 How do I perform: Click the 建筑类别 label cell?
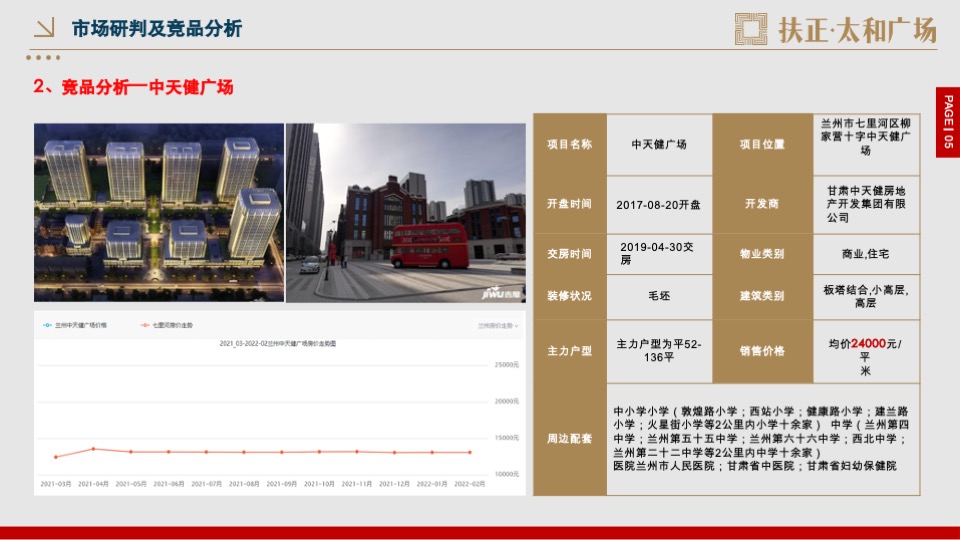tap(762, 296)
